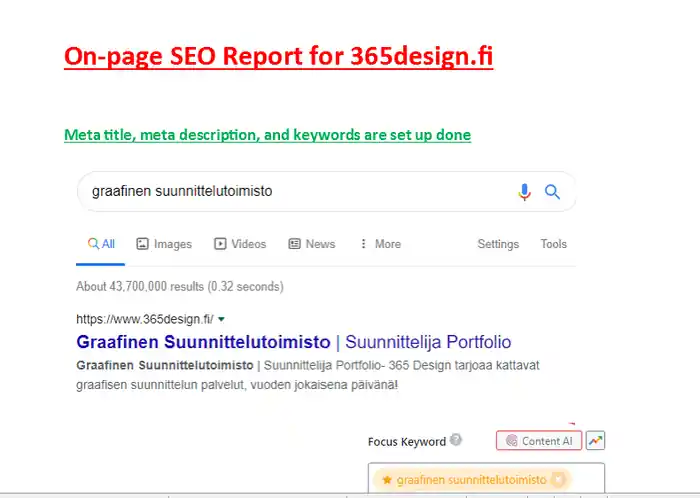The height and width of the screenshot is (498, 700).
Task: Switch to the News tab
Action: click(312, 244)
